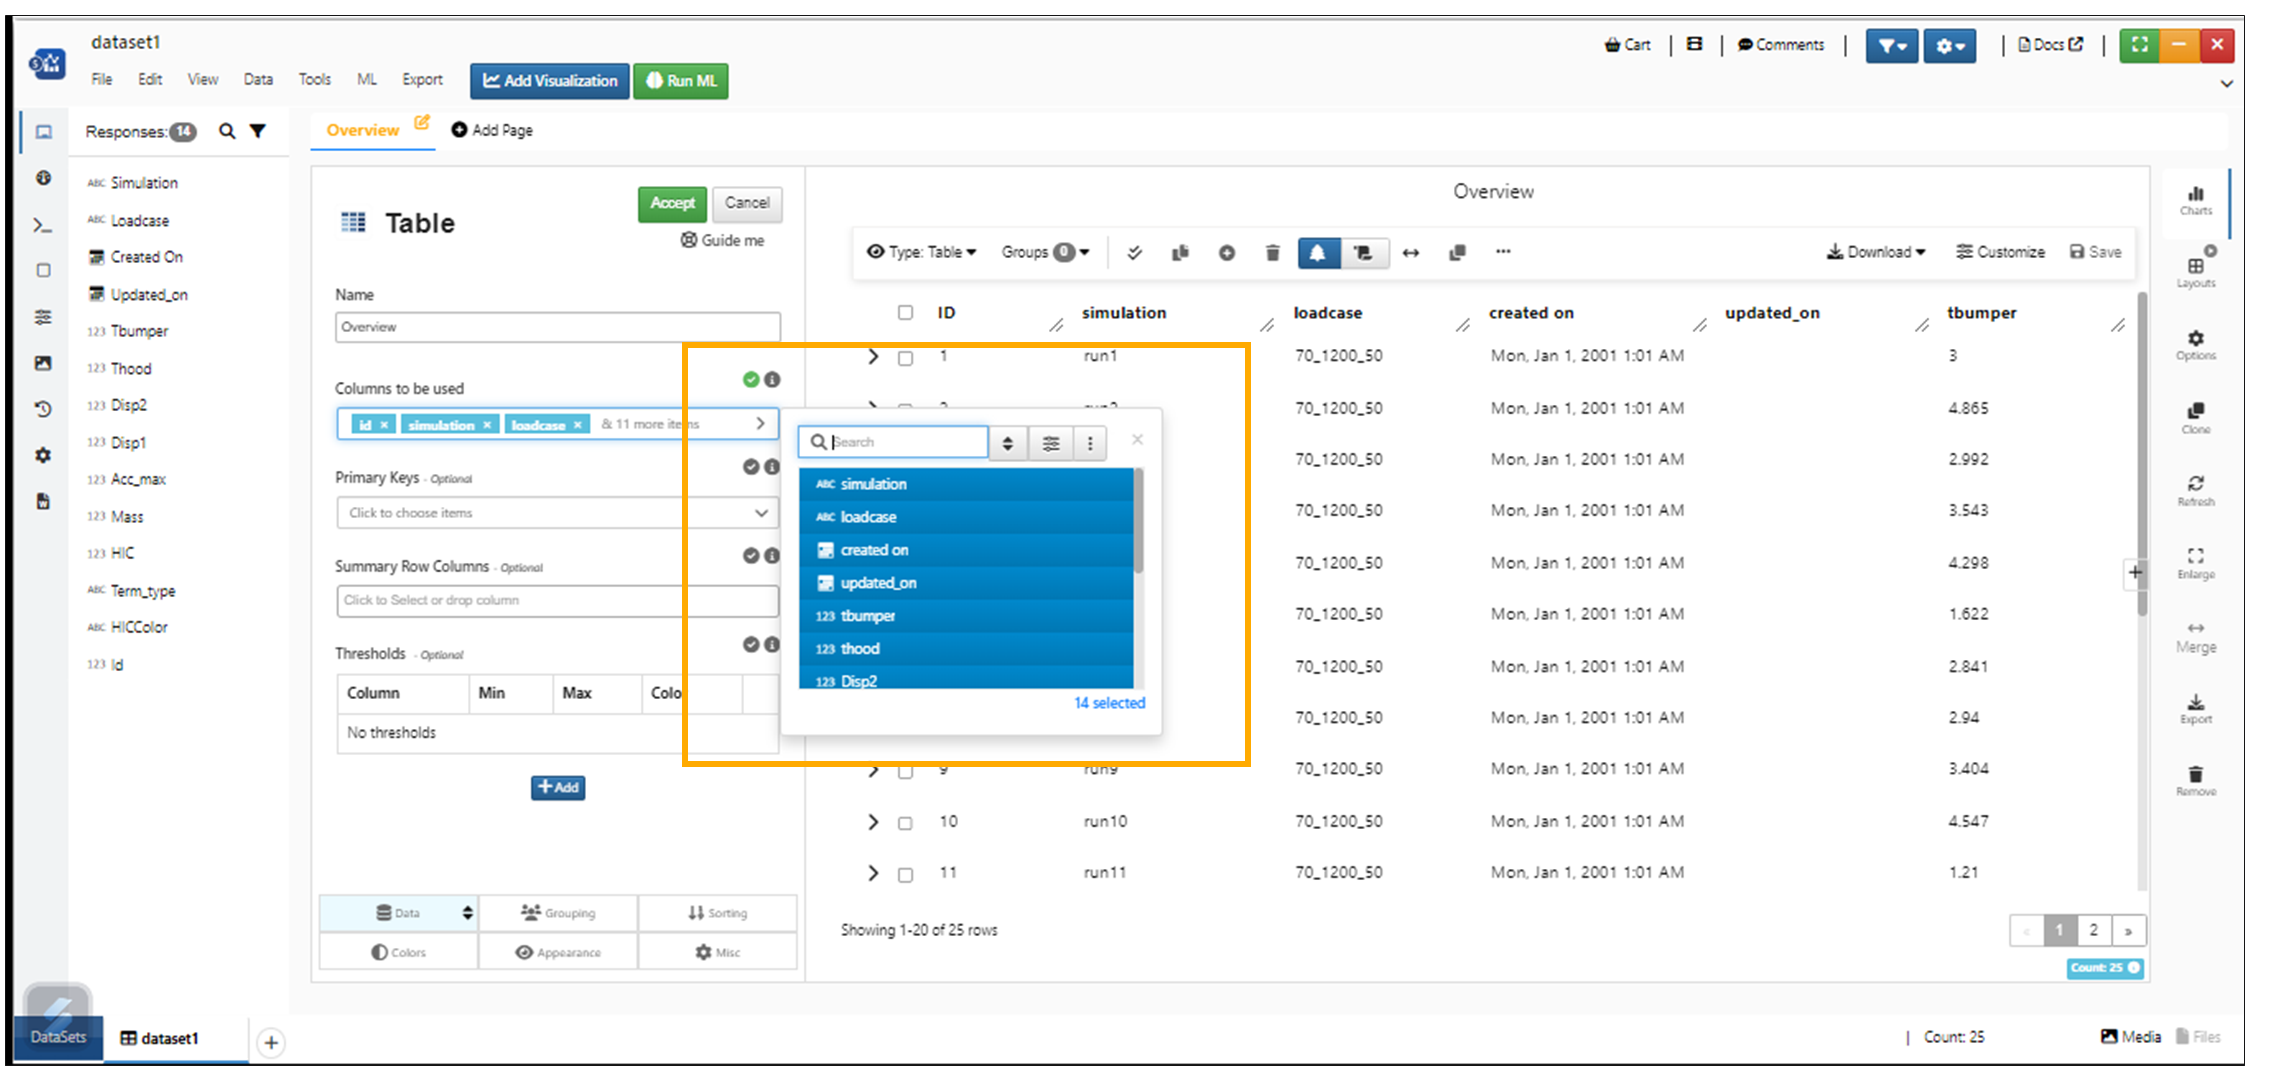This screenshot has width=2271, height=1067.
Task: Open Options gear in right sidebar
Action: point(2196,345)
